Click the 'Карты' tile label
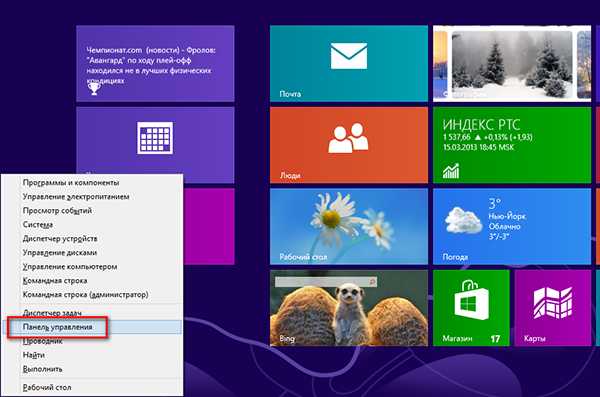Image resolution: width=600 pixels, height=397 pixels. tap(535, 338)
